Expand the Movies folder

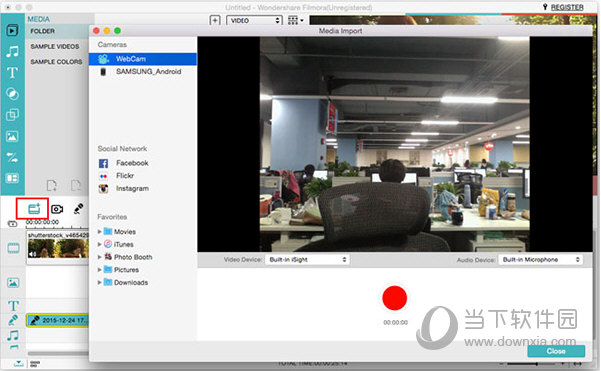99,231
